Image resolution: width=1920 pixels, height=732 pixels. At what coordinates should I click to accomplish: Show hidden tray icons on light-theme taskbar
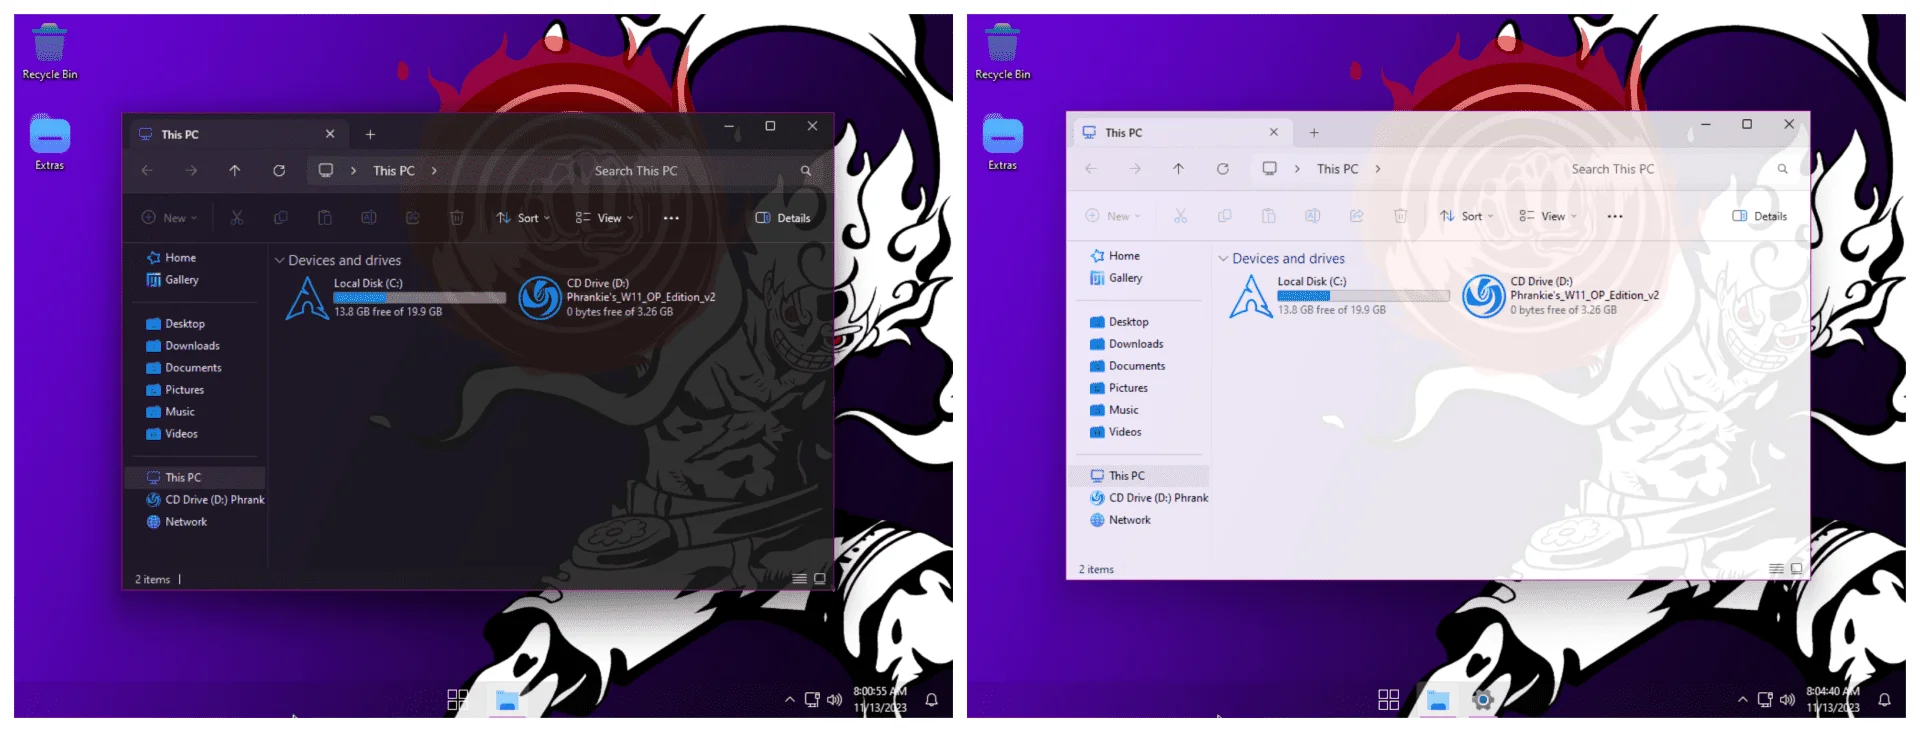1743,700
